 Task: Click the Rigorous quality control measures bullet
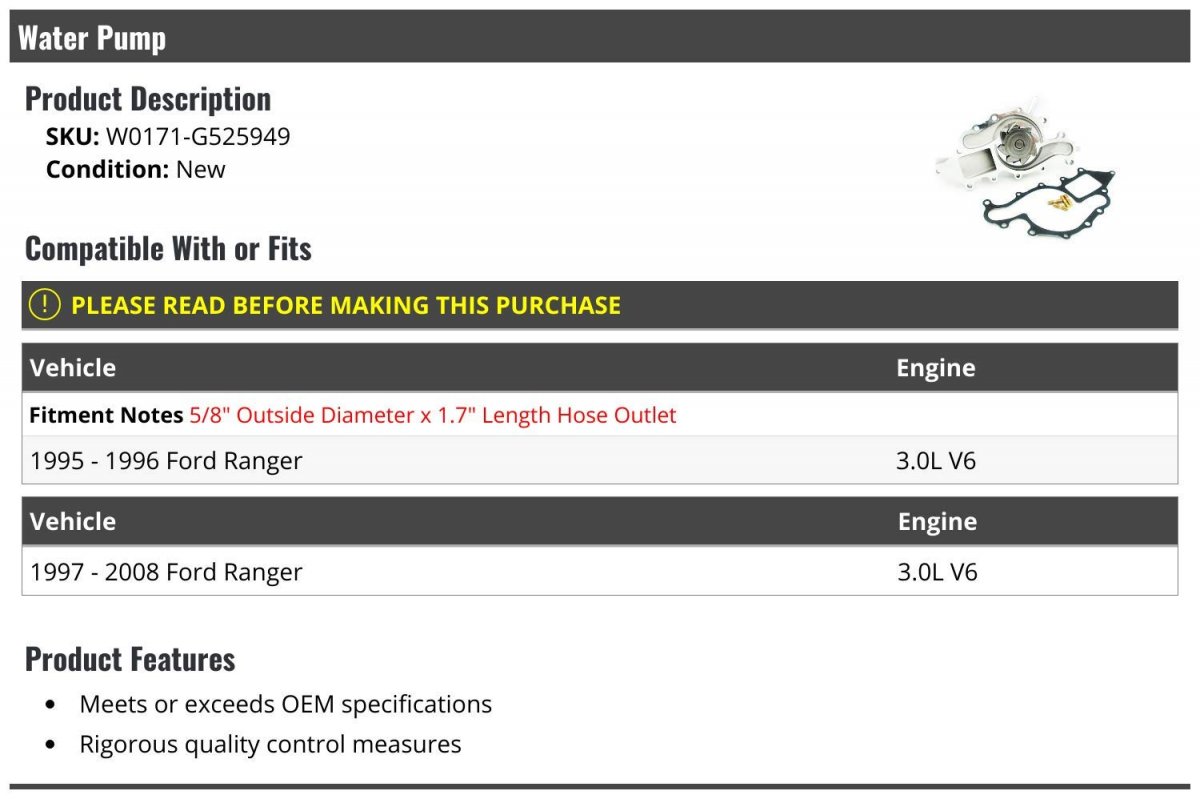pyautogui.click(x=270, y=744)
